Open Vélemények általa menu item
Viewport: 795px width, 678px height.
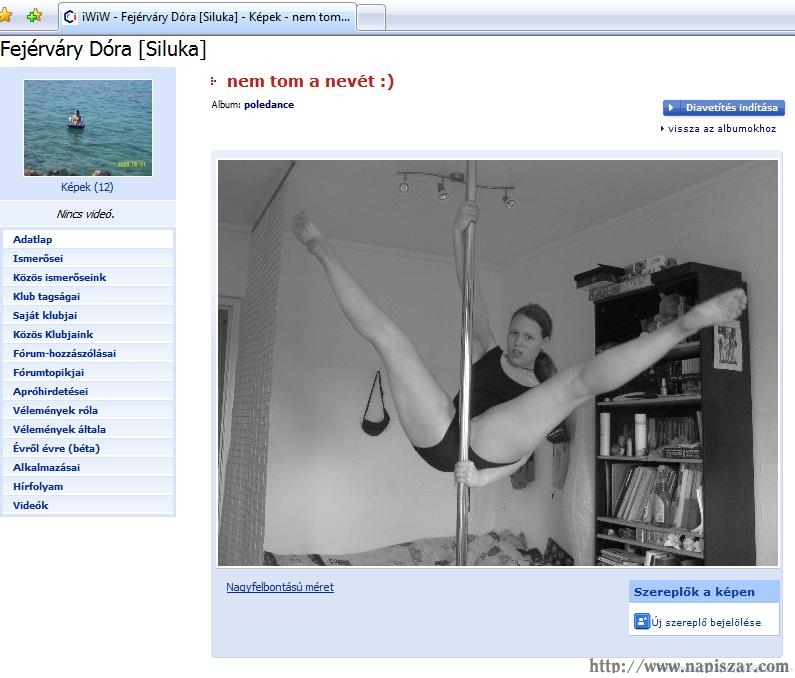pos(88,430)
